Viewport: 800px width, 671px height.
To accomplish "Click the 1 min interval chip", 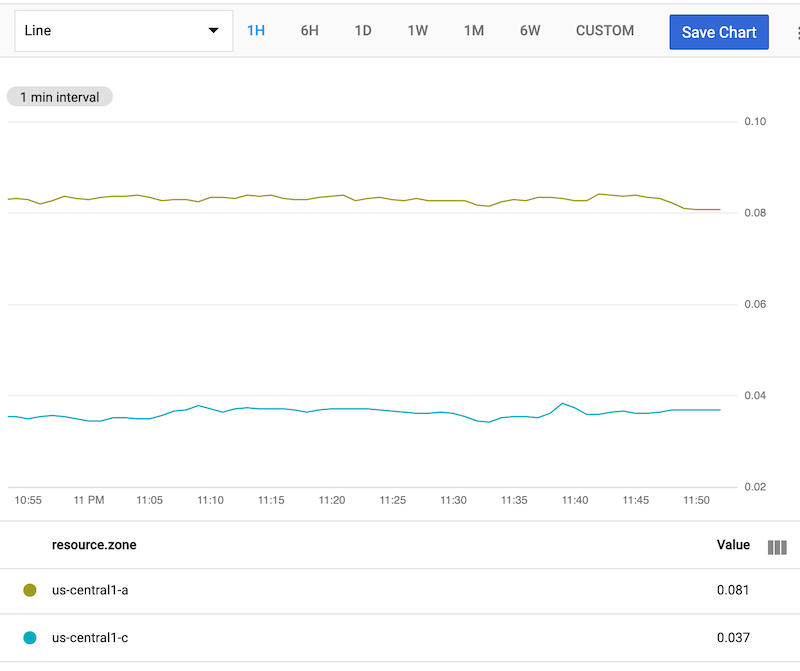I will click(x=59, y=96).
